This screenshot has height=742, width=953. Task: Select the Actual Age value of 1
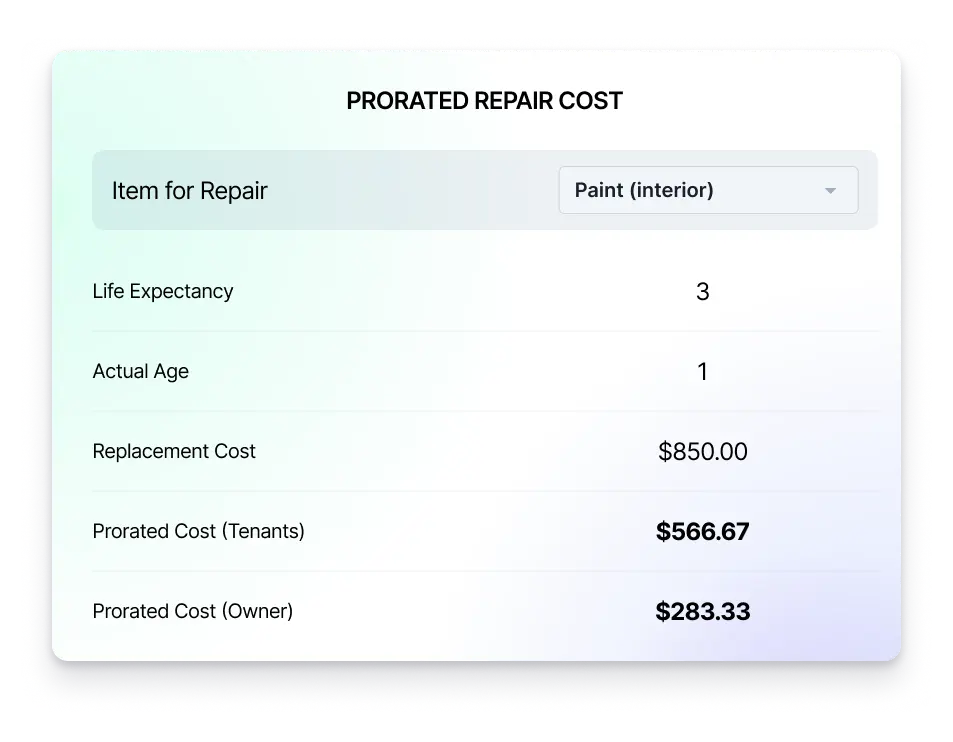coord(703,371)
